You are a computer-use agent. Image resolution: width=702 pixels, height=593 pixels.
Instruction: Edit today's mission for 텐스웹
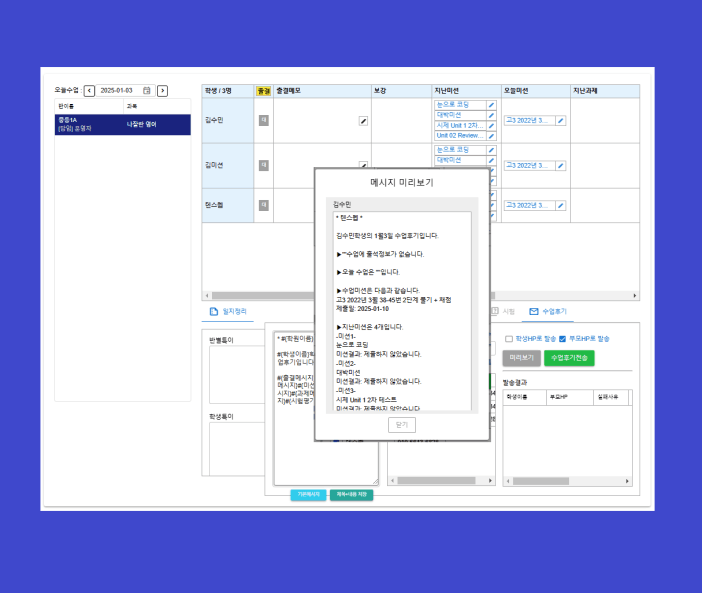pyautogui.click(x=561, y=205)
